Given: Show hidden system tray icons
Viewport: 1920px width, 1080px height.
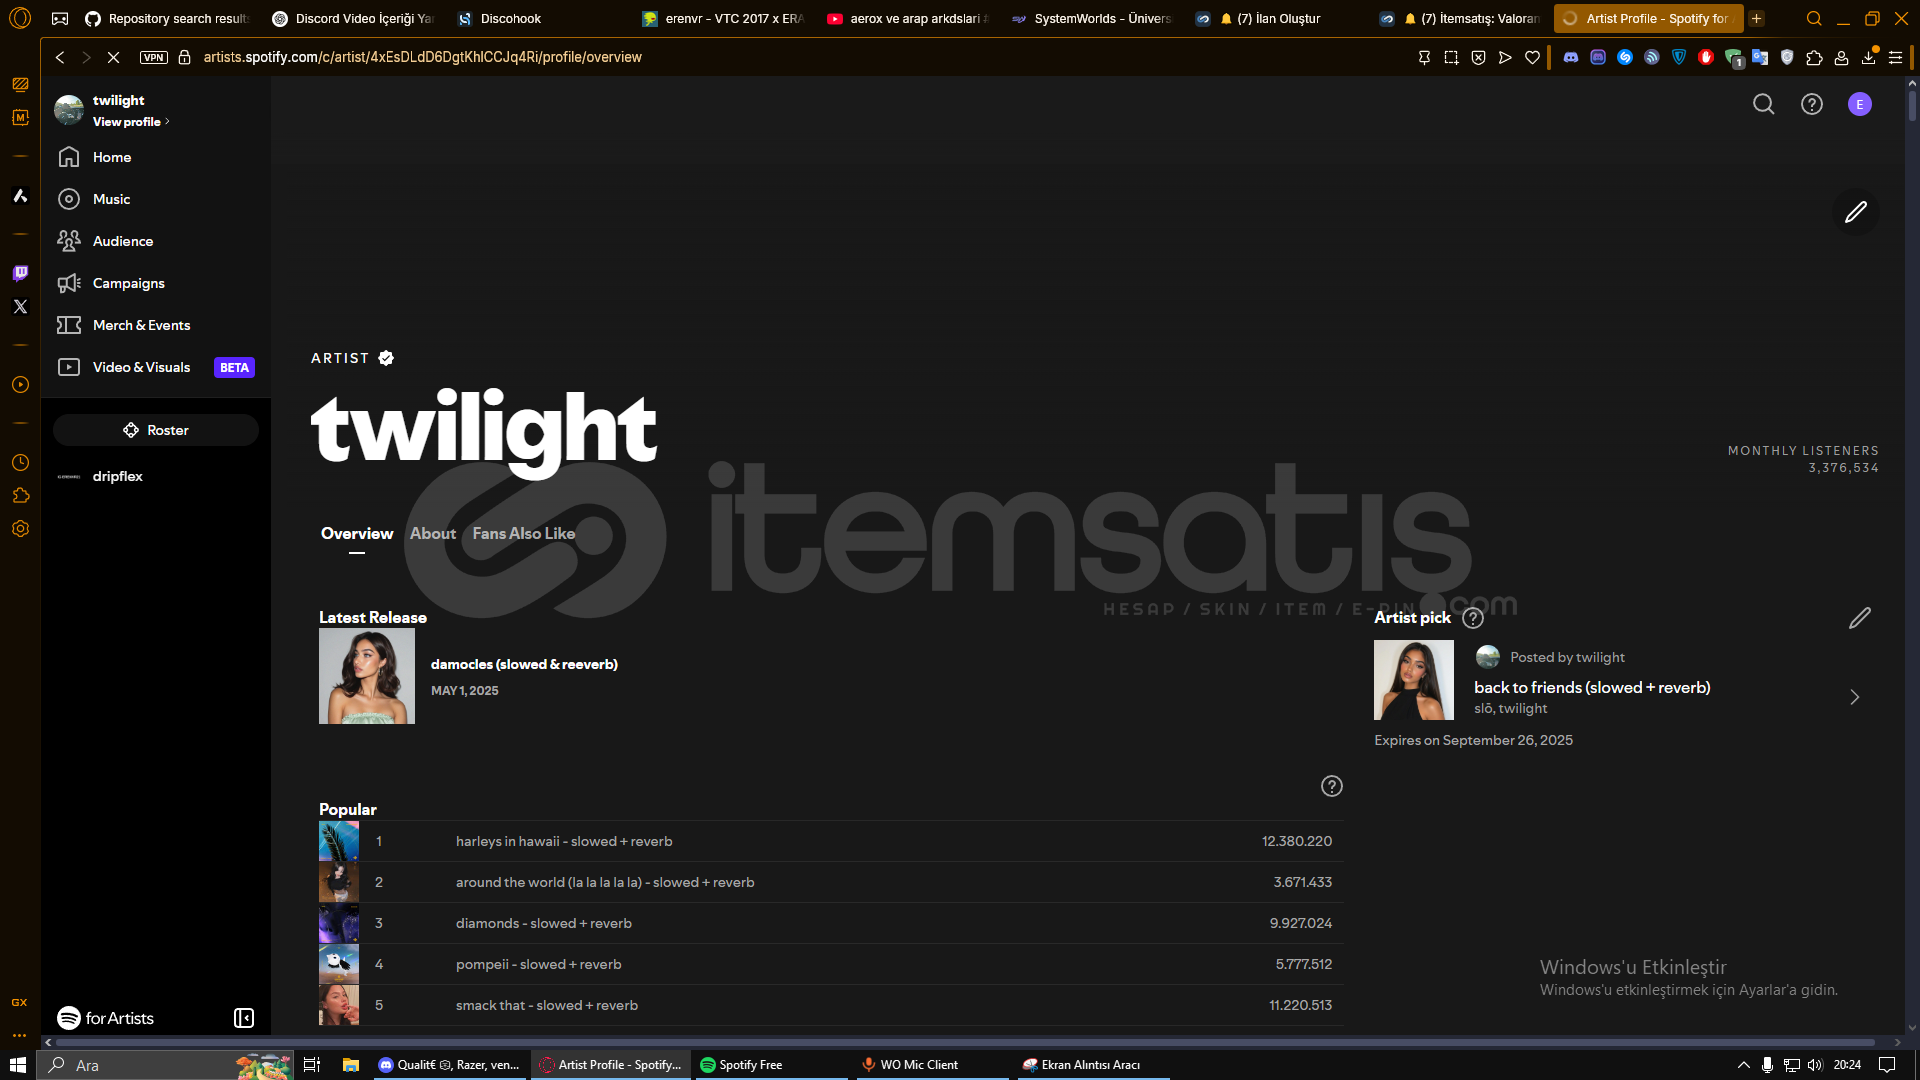Looking at the screenshot, I should pyautogui.click(x=1743, y=1065).
